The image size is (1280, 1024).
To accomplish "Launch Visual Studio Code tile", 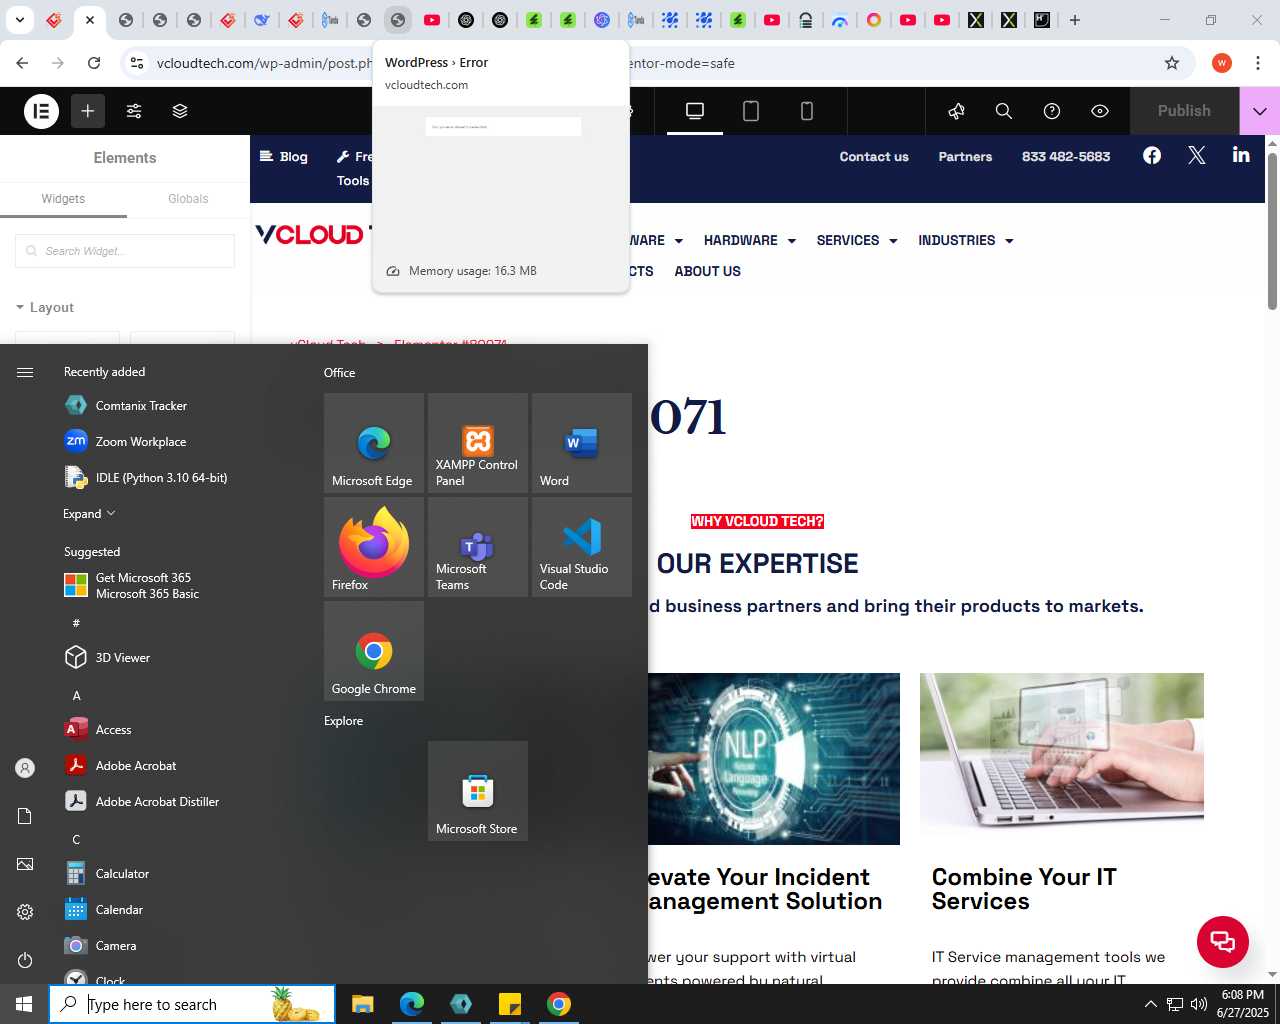I will 582,547.
